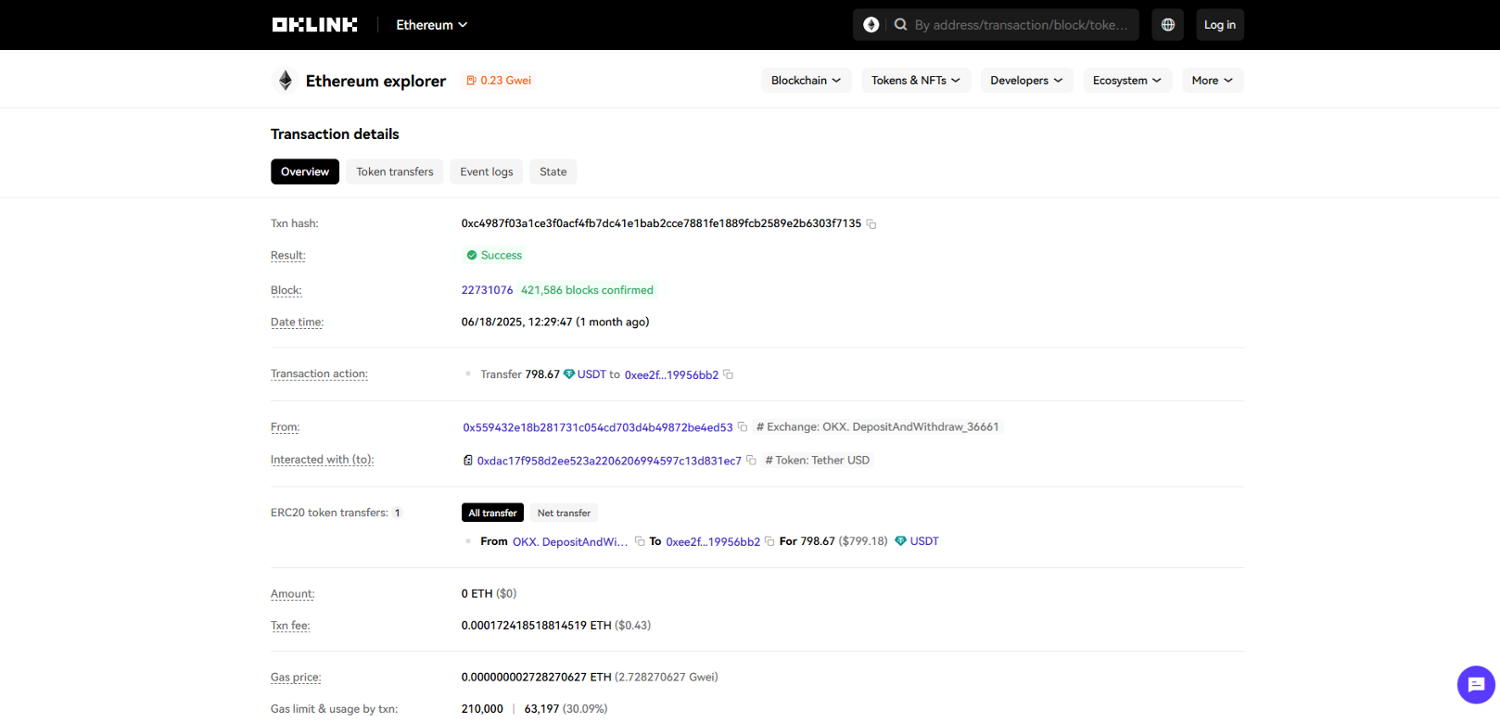This screenshot has height=723, width=1500.
Task: Click the 0.23 Gwei gas indicator
Action: coord(498,81)
